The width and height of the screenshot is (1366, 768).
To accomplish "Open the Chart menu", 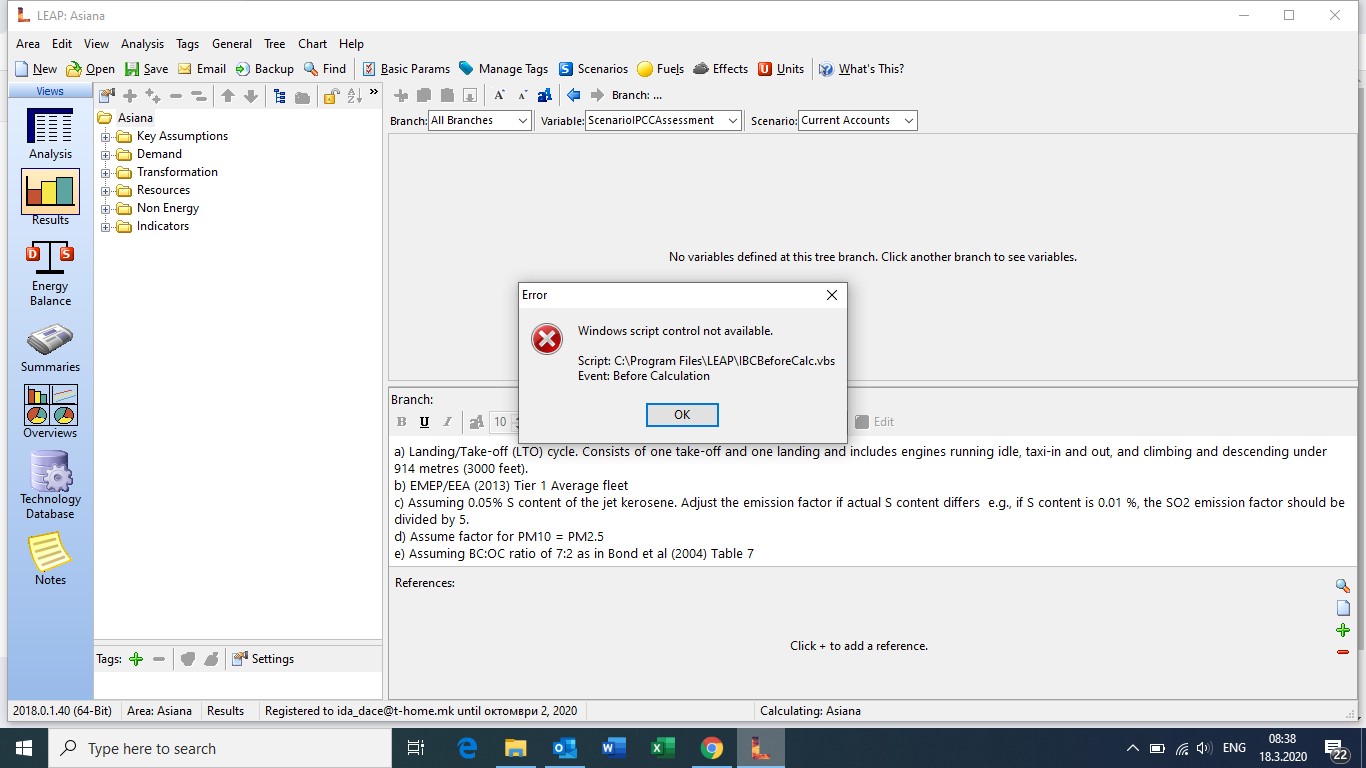I will pyautogui.click(x=312, y=44).
